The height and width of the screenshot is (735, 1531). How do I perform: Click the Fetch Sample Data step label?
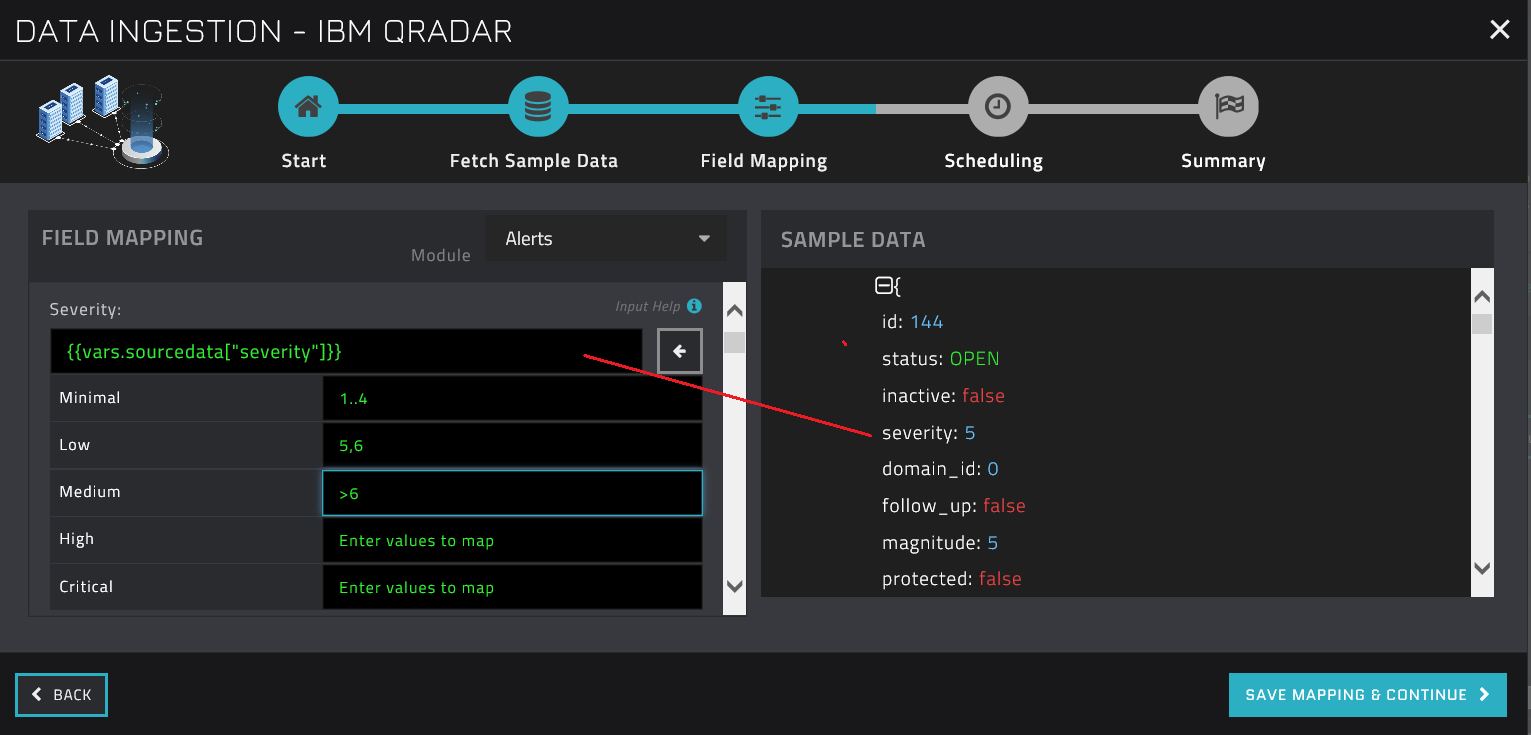point(534,161)
